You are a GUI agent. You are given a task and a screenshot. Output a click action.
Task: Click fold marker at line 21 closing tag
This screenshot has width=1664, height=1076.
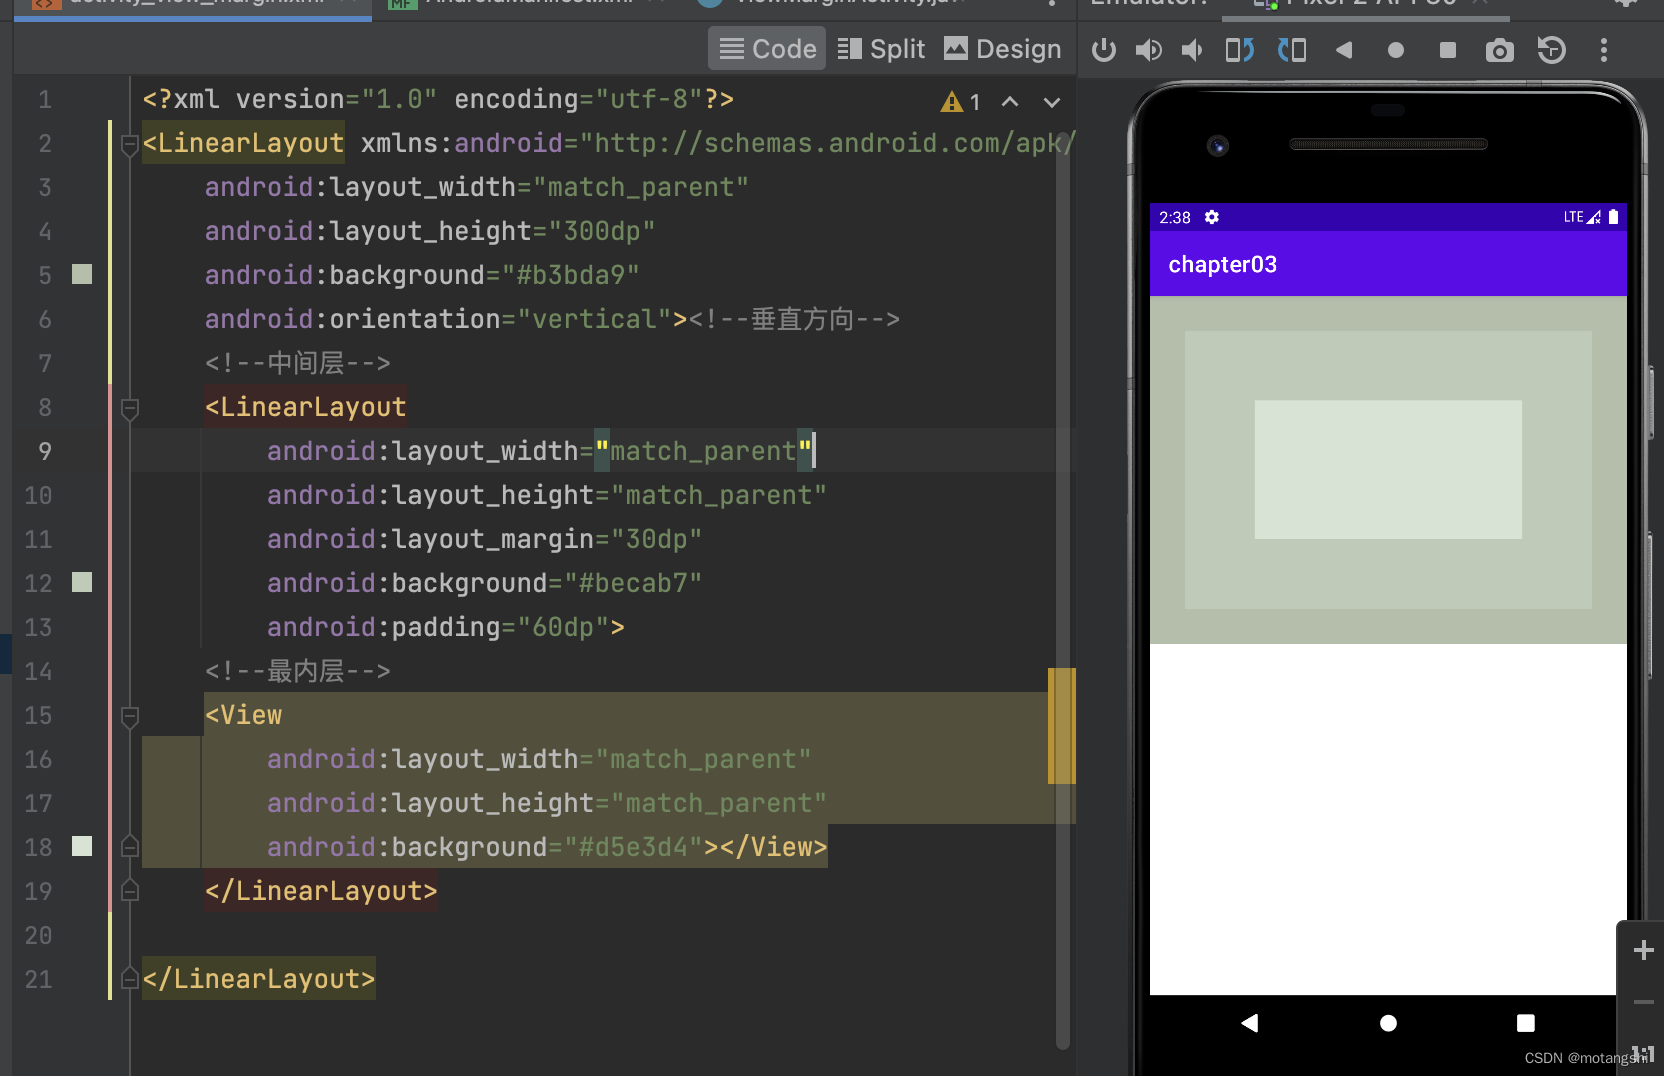pyautogui.click(x=129, y=978)
